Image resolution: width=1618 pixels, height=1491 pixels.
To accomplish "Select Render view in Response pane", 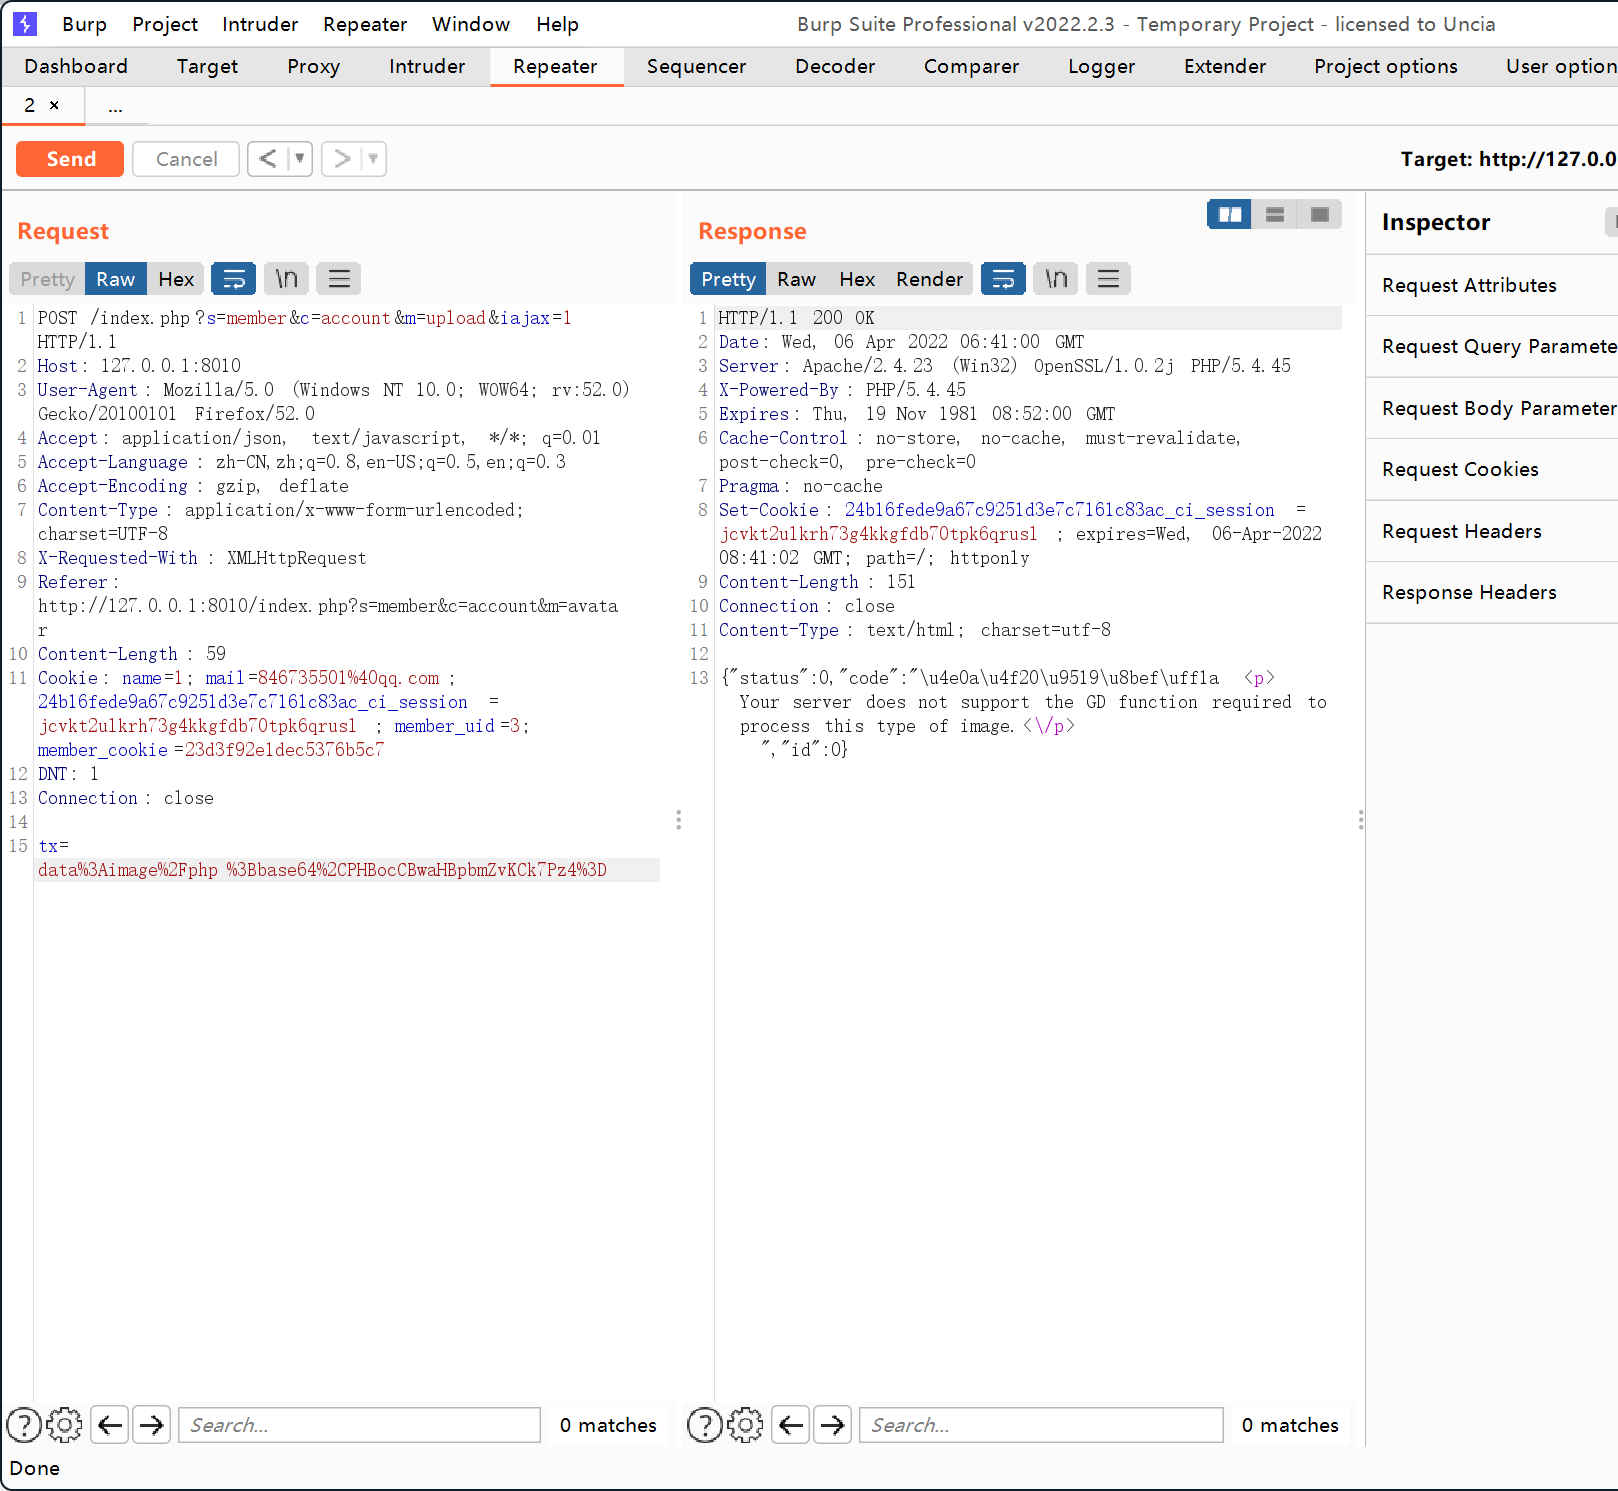I will click(929, 279).
